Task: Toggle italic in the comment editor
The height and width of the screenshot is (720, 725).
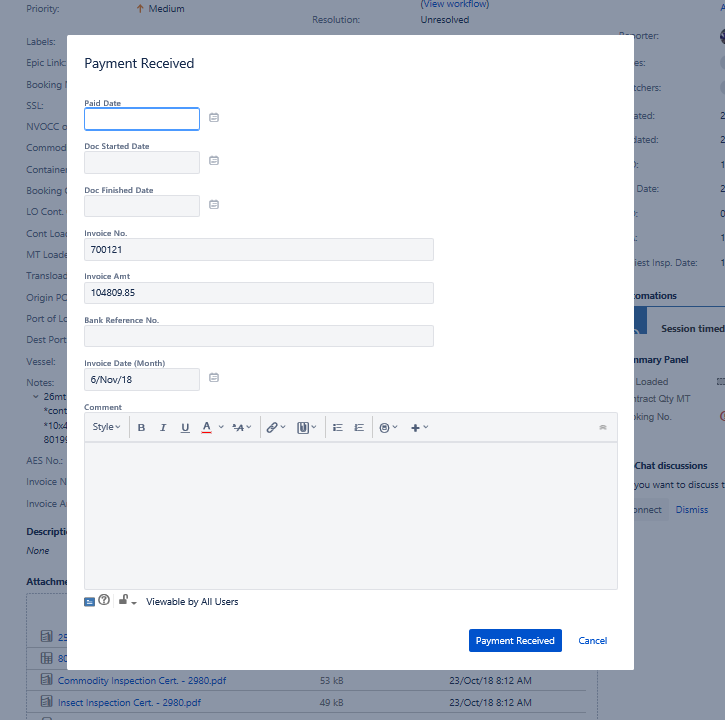Action: tap(163, 428)
